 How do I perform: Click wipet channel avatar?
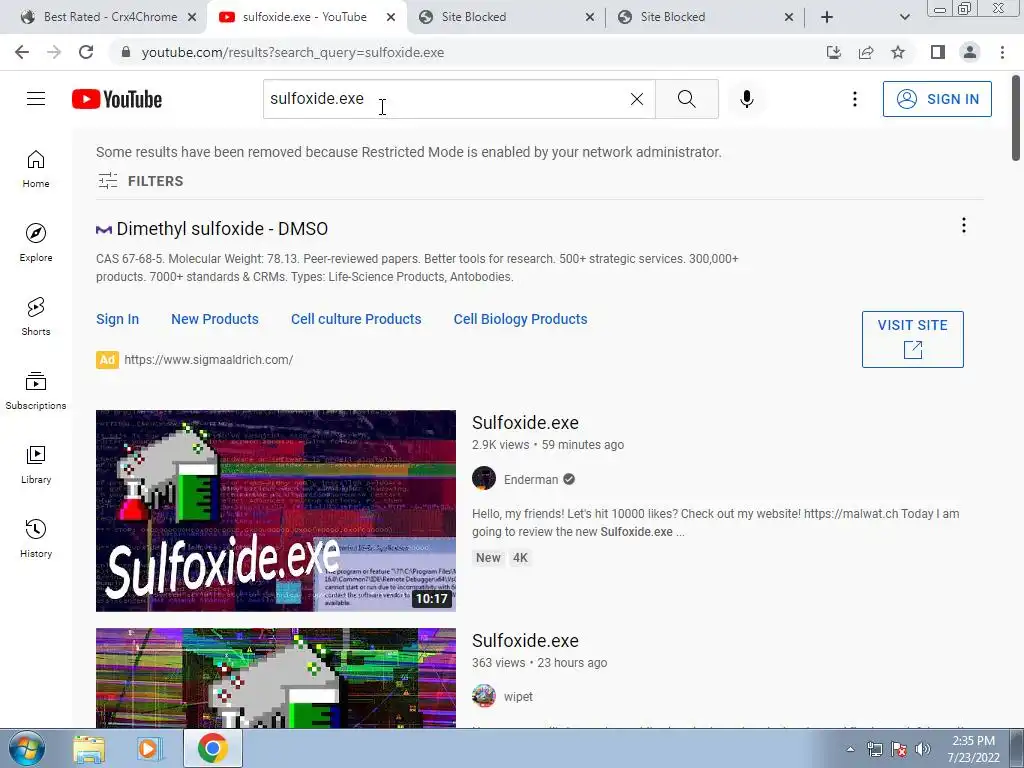pyautogui.click(x=484, y=696)
